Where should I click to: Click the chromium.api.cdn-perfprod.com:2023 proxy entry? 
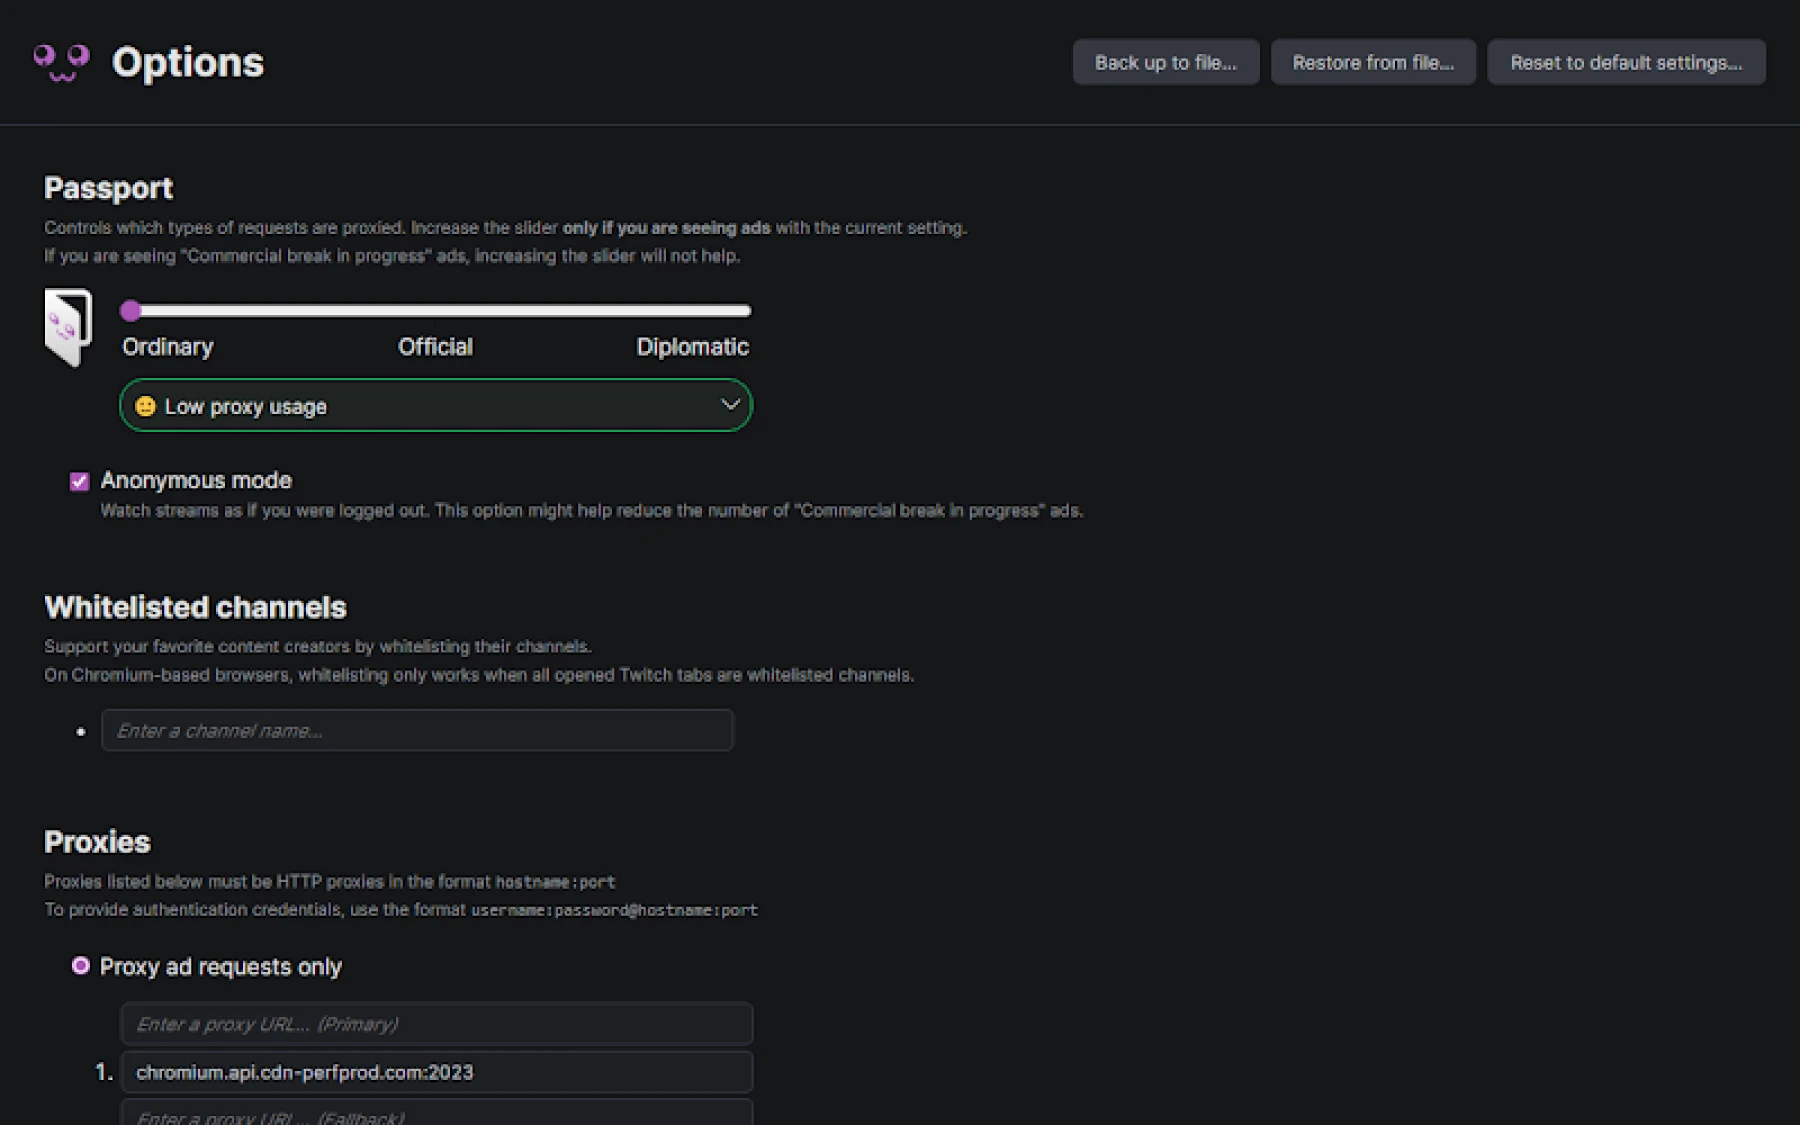coord(436,1072)
